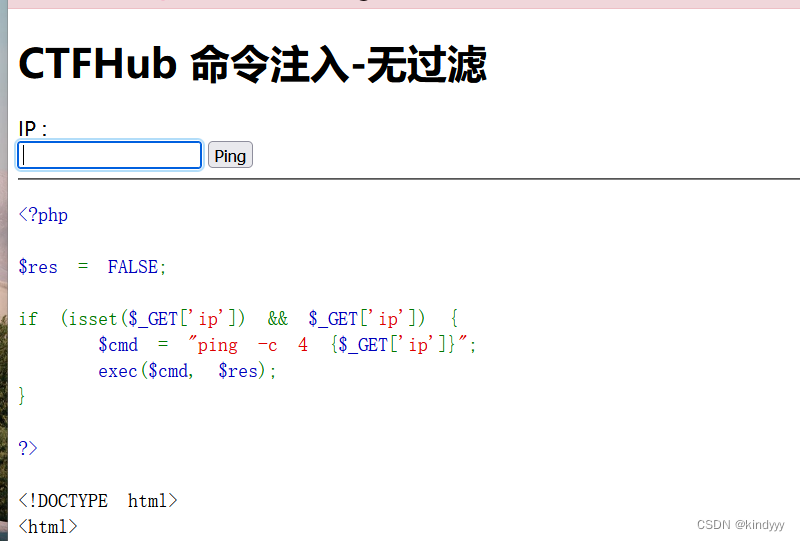Click the "if (isset($_GET['ip'])" code line
The image size is (800, 541).
[x=238, y=319]
